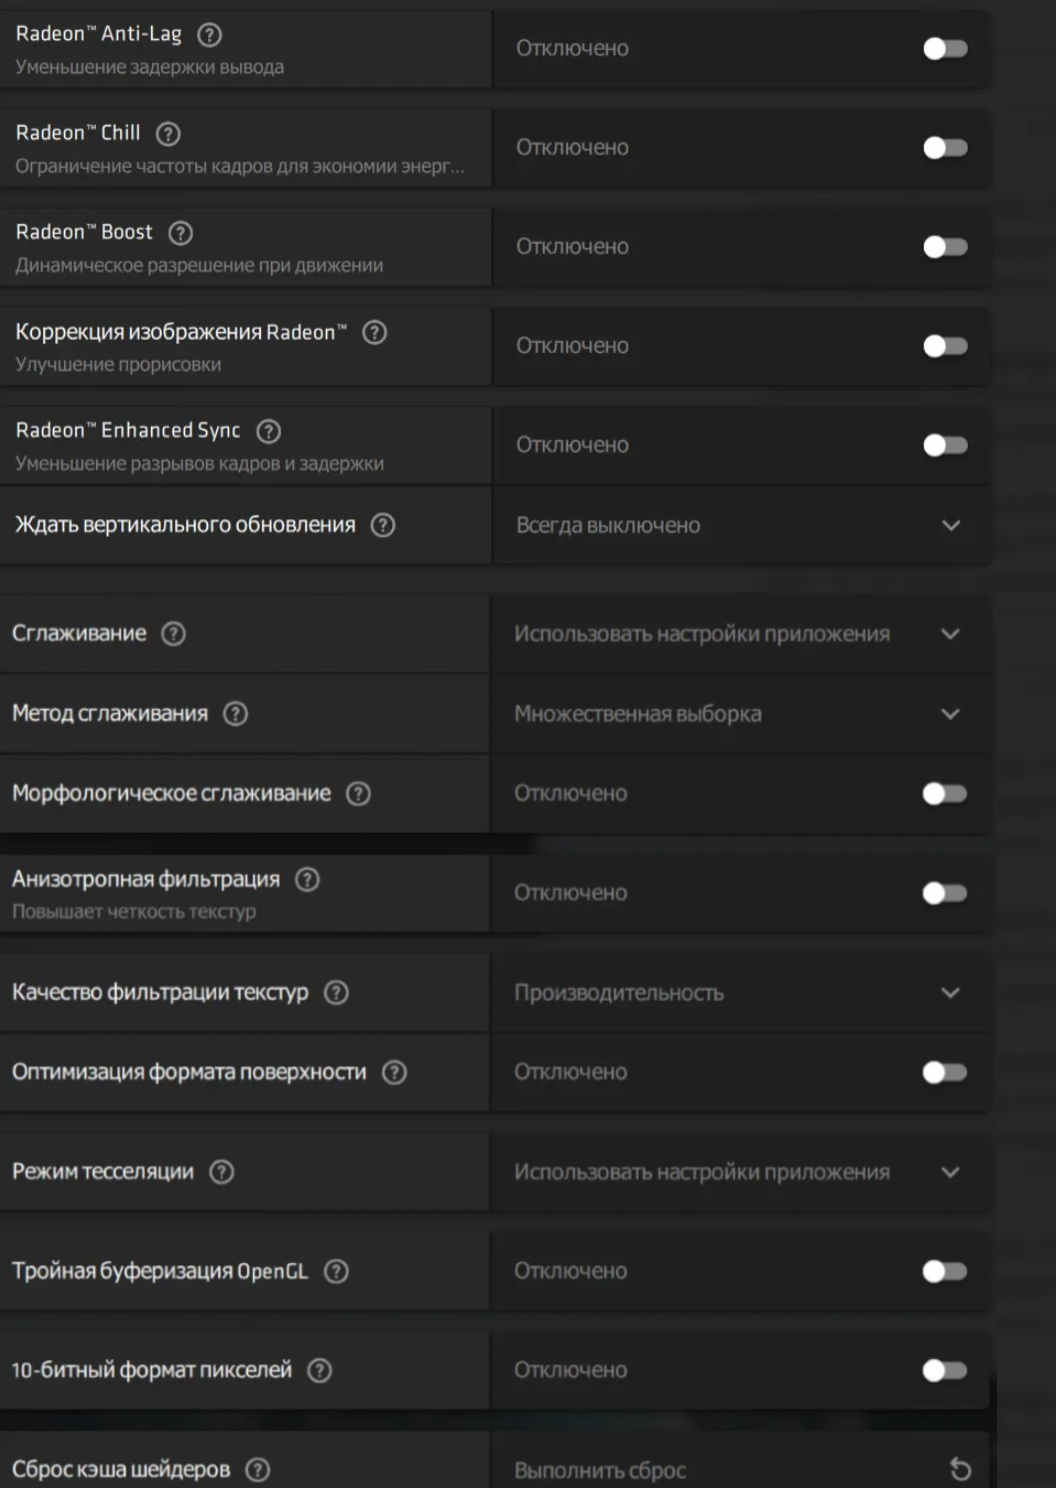Viewport: 1056px width, 1488px height.
Task: Click the help icon next to Radeon Anti-Lag
Action: click(x=209, y=35)
